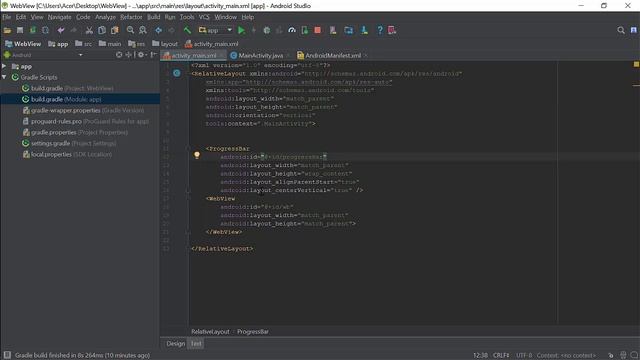640x360 pixels.
Task: Click the Gradle build finished status message
Action: pos(82,355)
